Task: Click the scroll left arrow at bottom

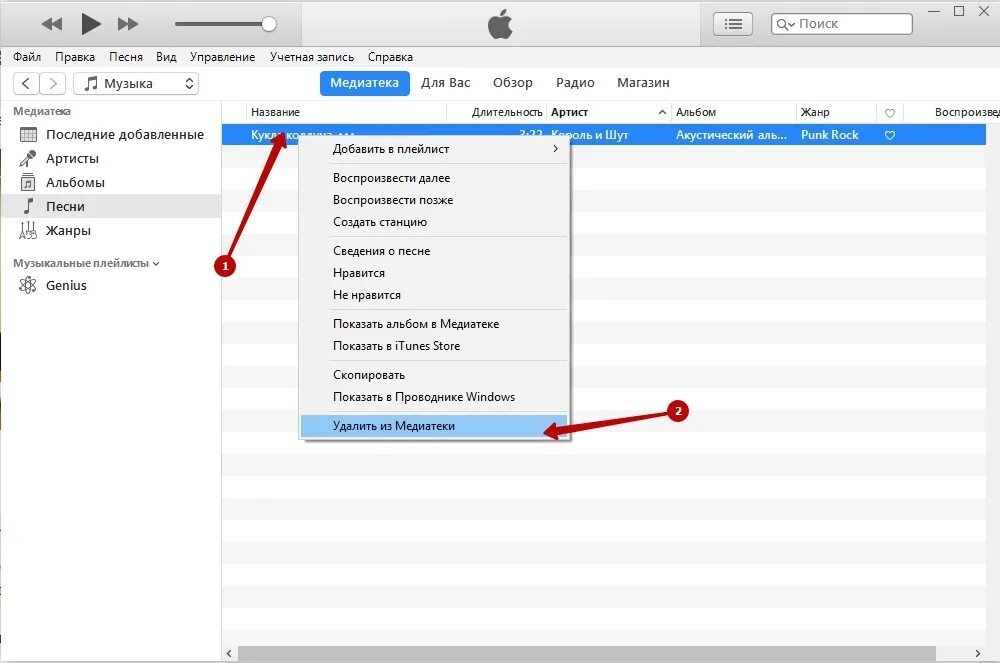Action: [x=230, y=653]
